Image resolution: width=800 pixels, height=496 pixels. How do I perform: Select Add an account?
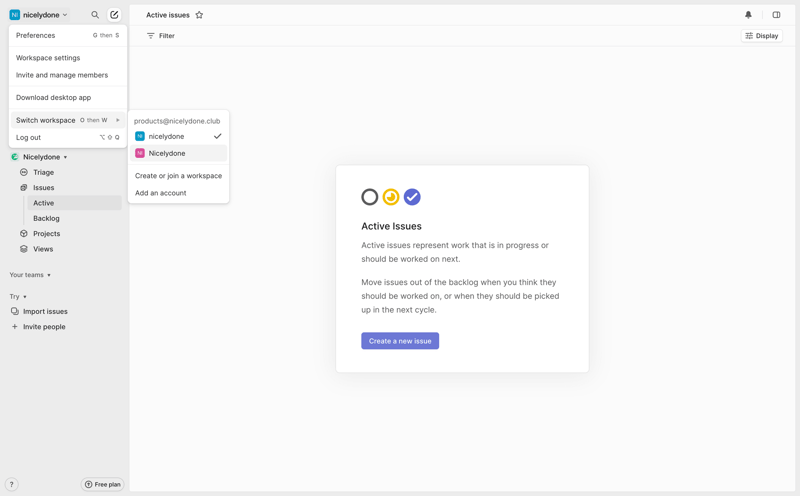[x=178, y=193]
